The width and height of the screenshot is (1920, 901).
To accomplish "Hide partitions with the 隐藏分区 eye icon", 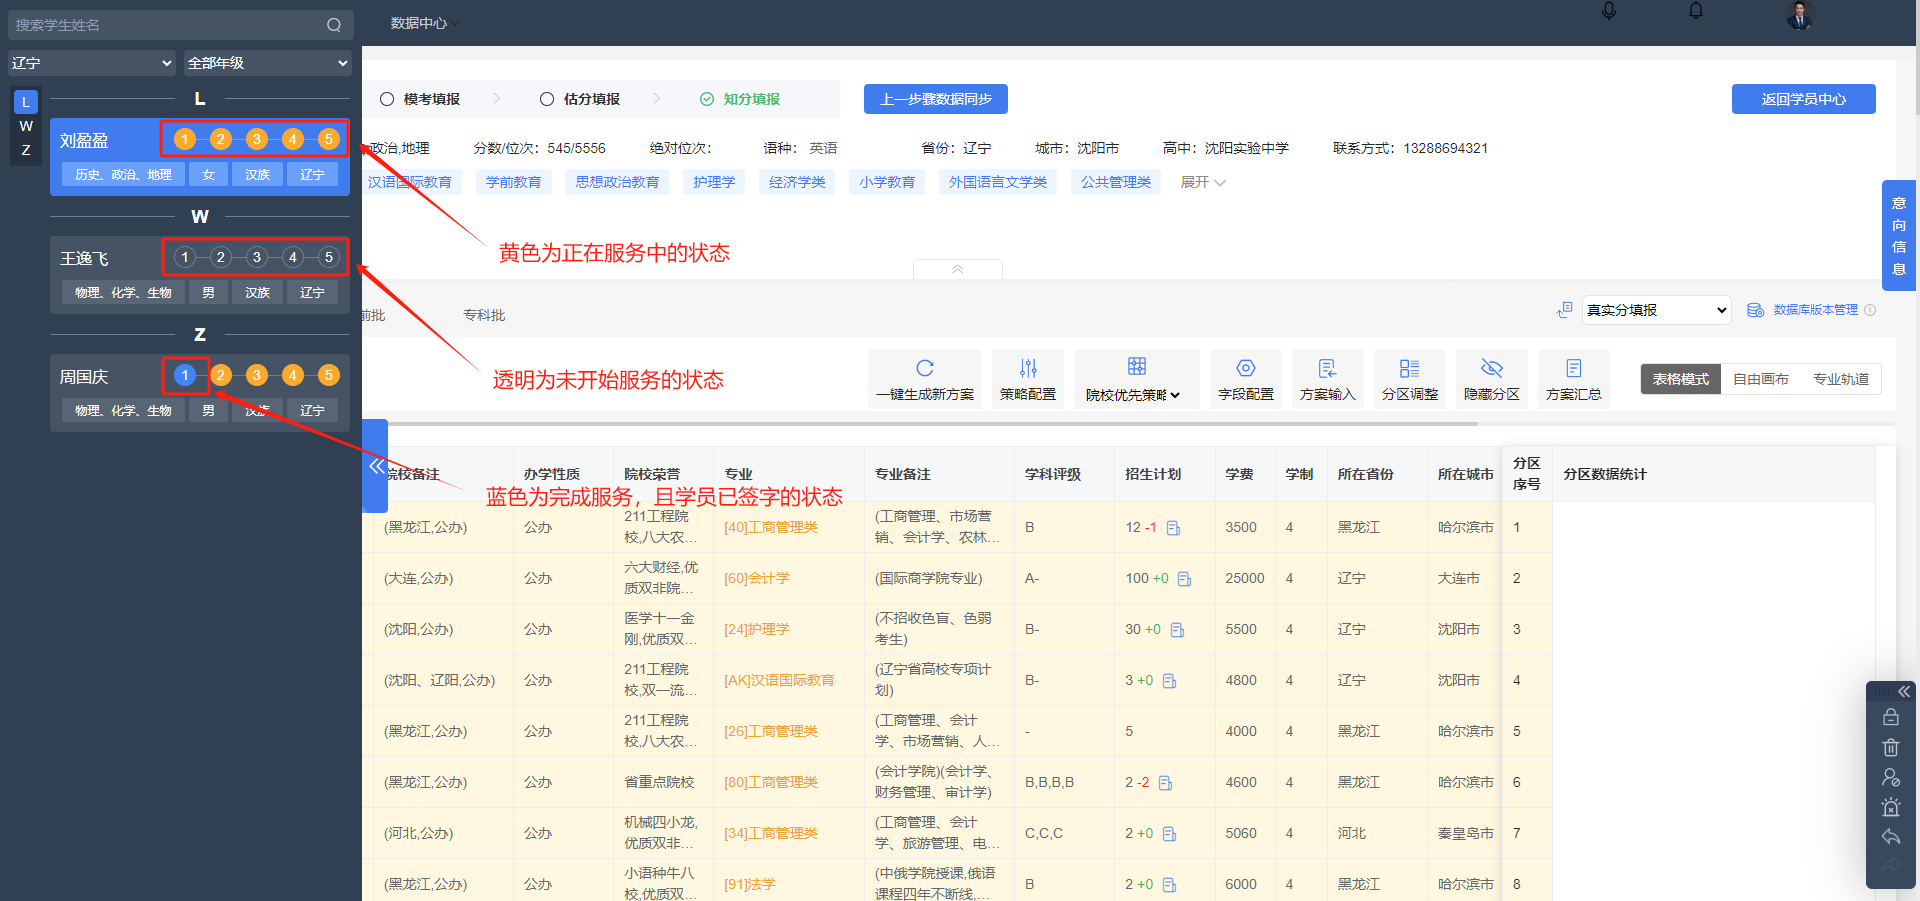I will coord(1491,378).
